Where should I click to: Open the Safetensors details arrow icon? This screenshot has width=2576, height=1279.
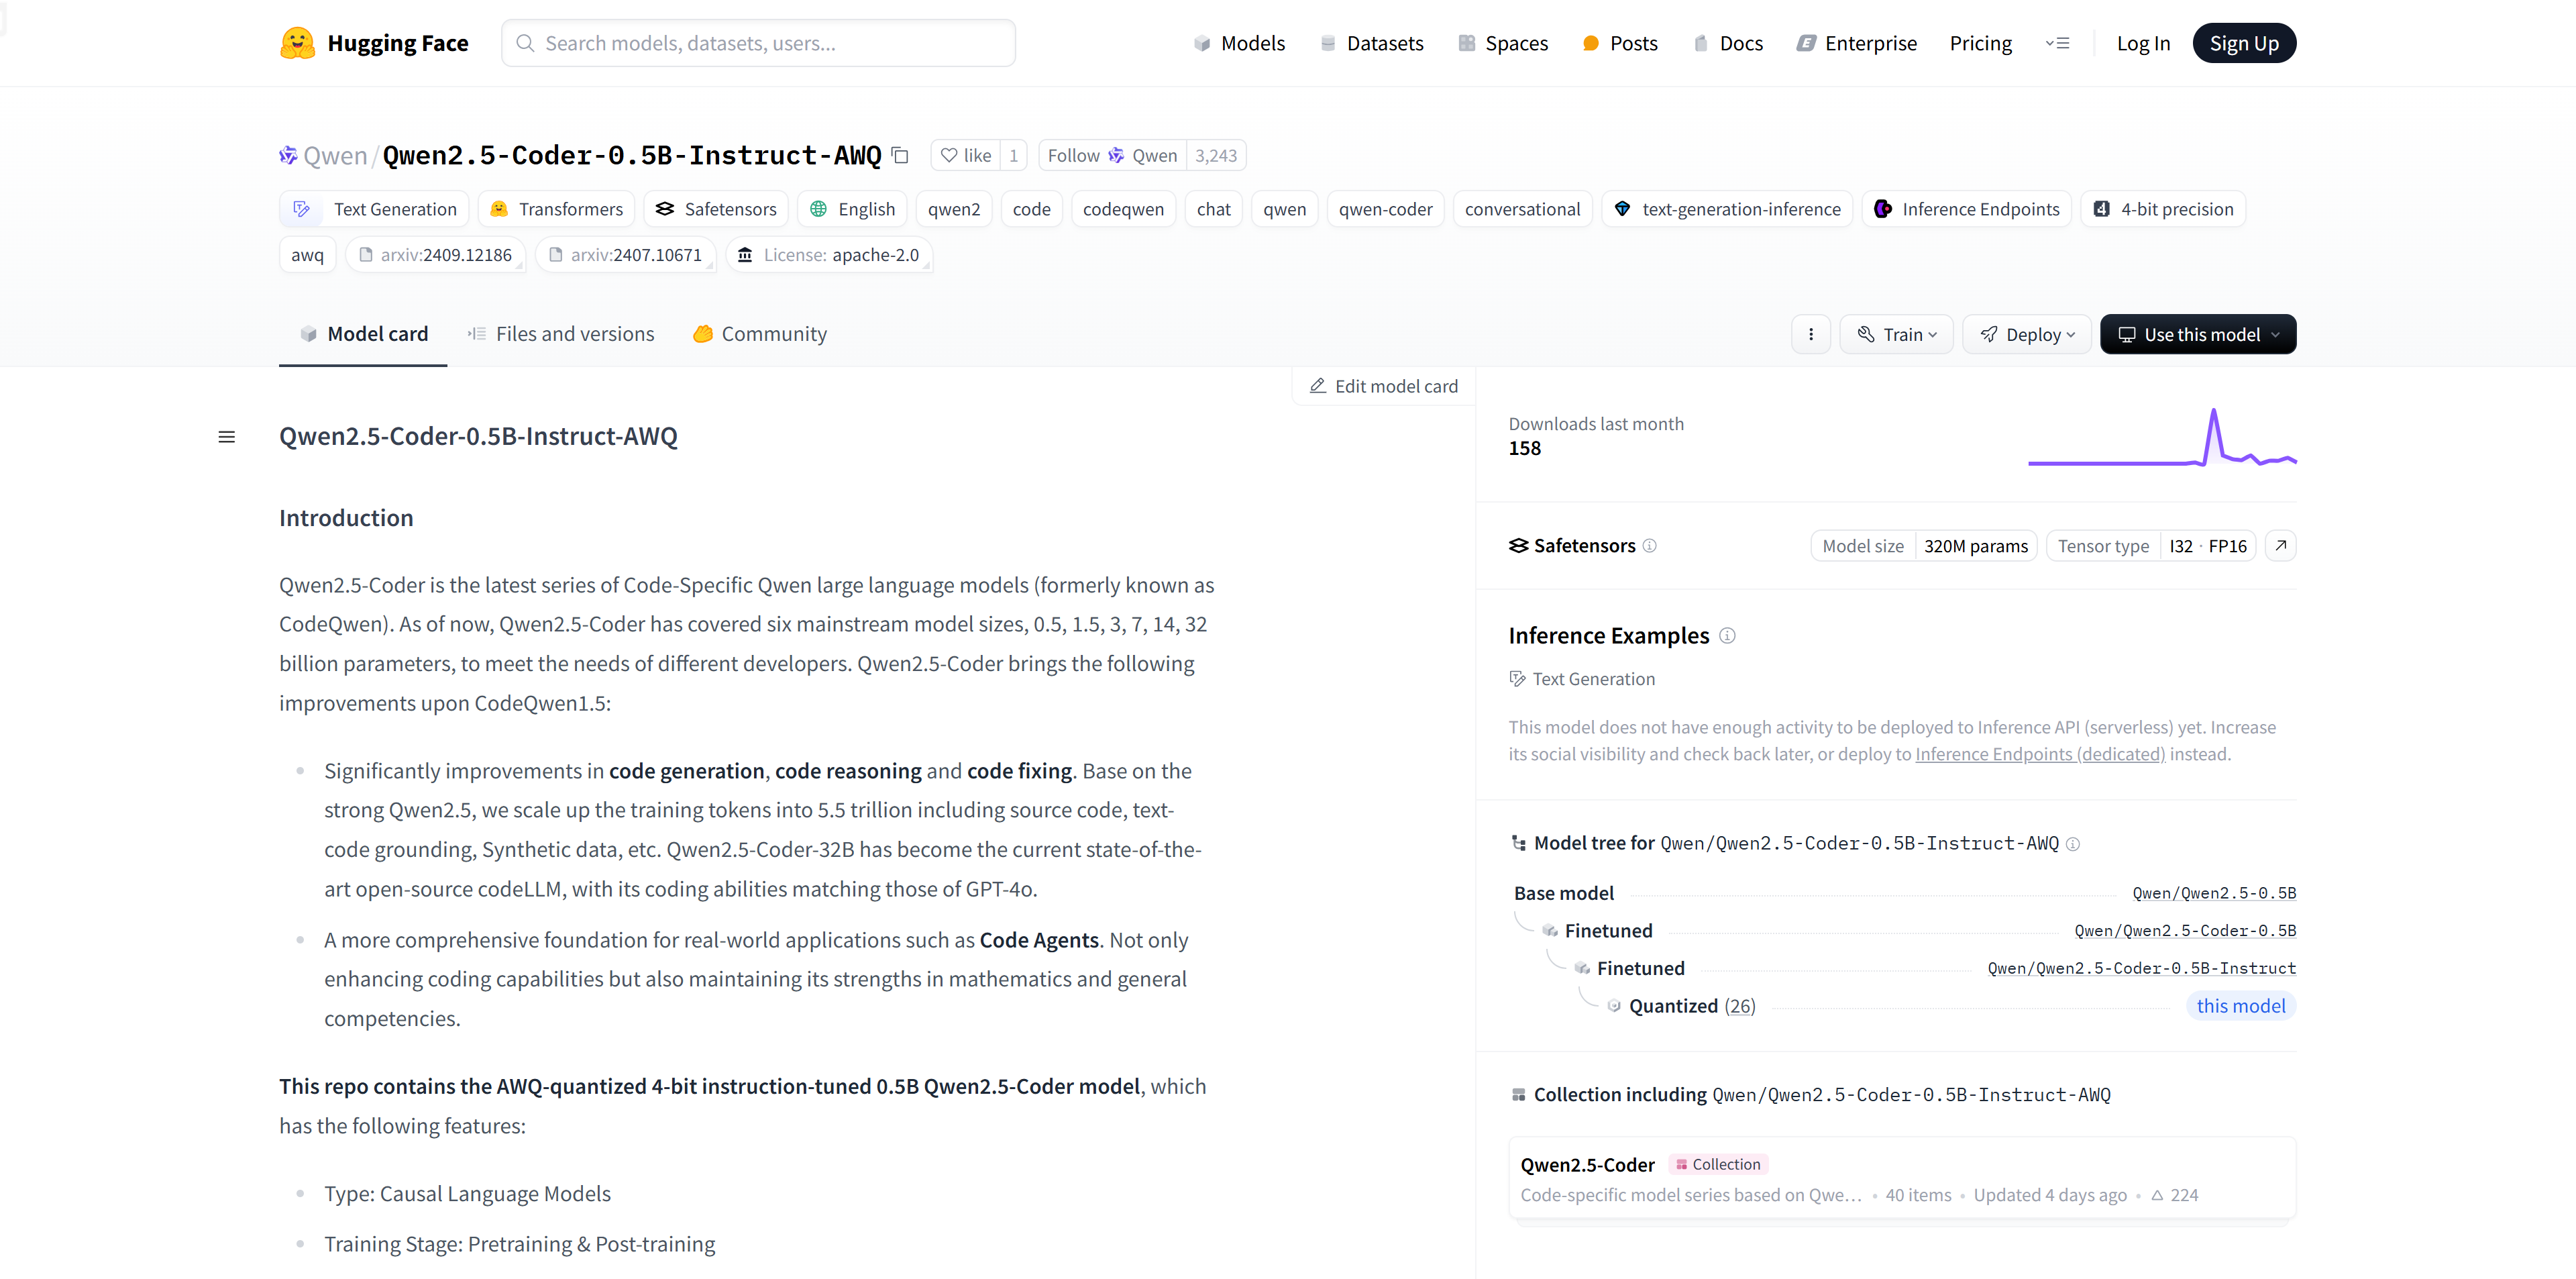tap(2280, 546)
